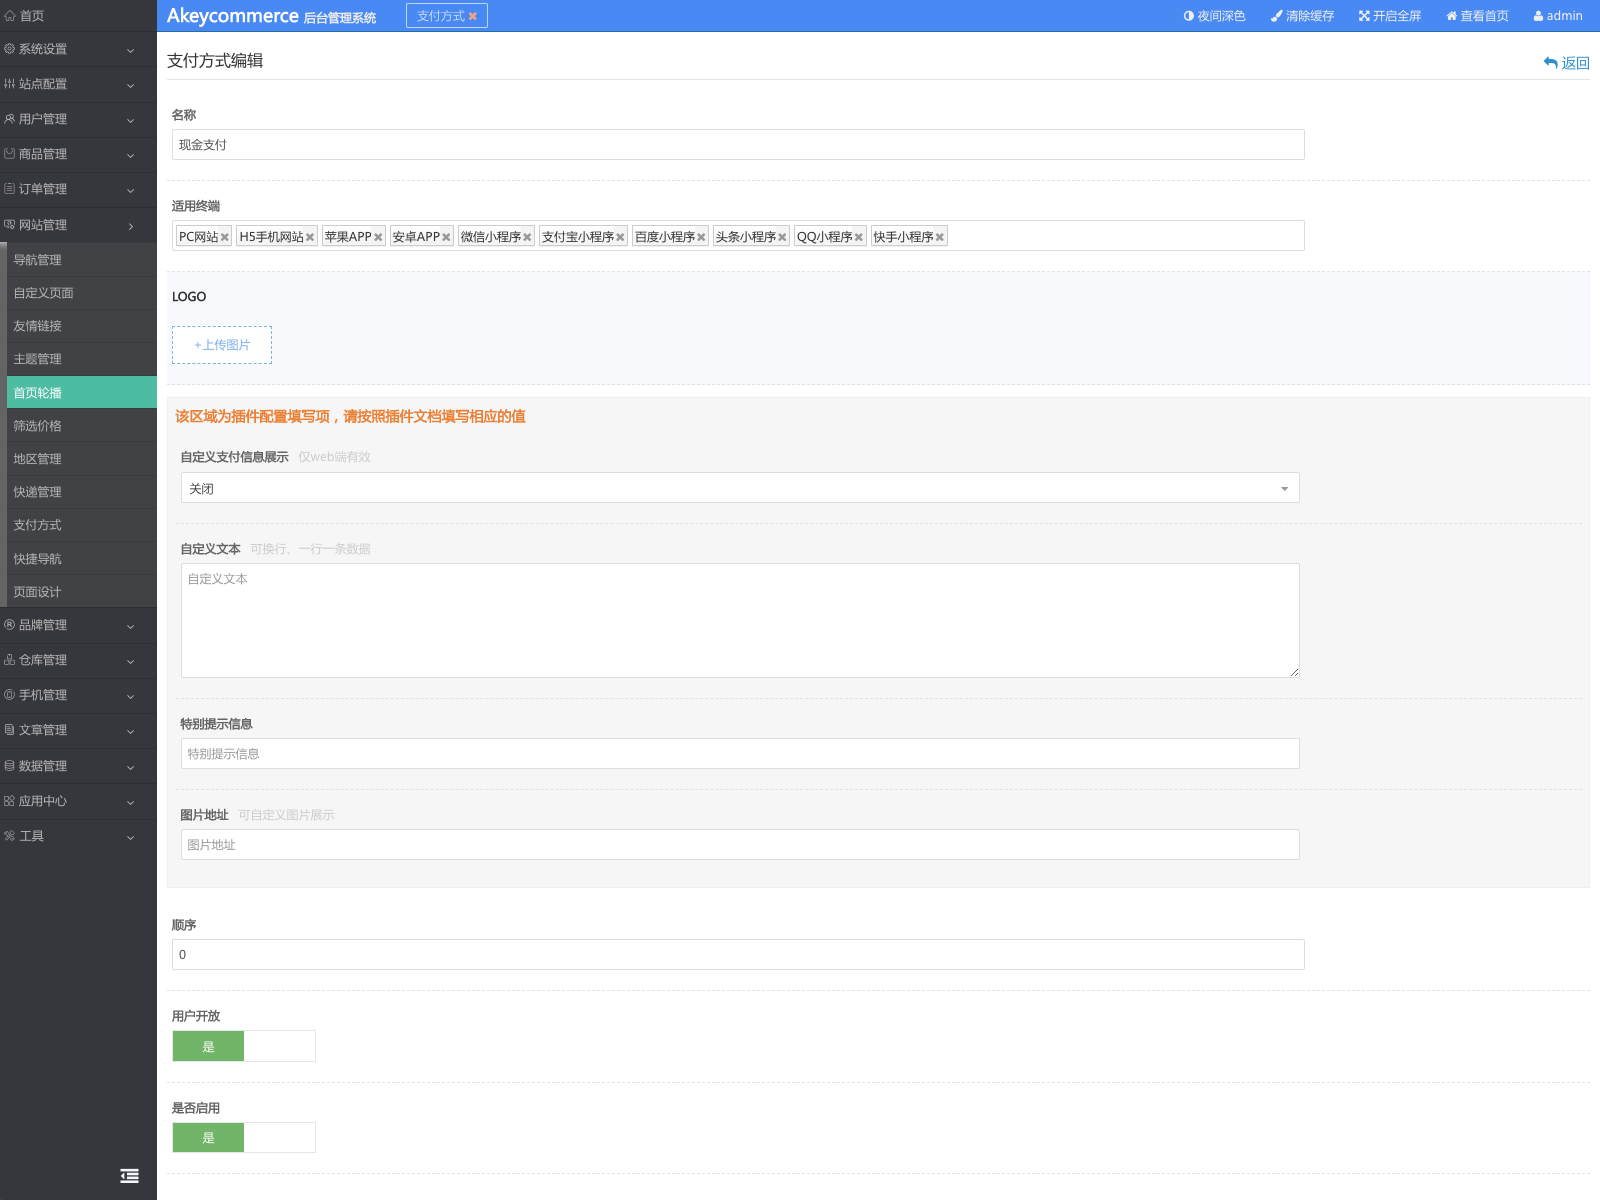Open 自定义页面 in the sidebar
Image resolution: width=1600 pixels, height=1200 pixels.
pyautogui.click(x=82, y=293)
